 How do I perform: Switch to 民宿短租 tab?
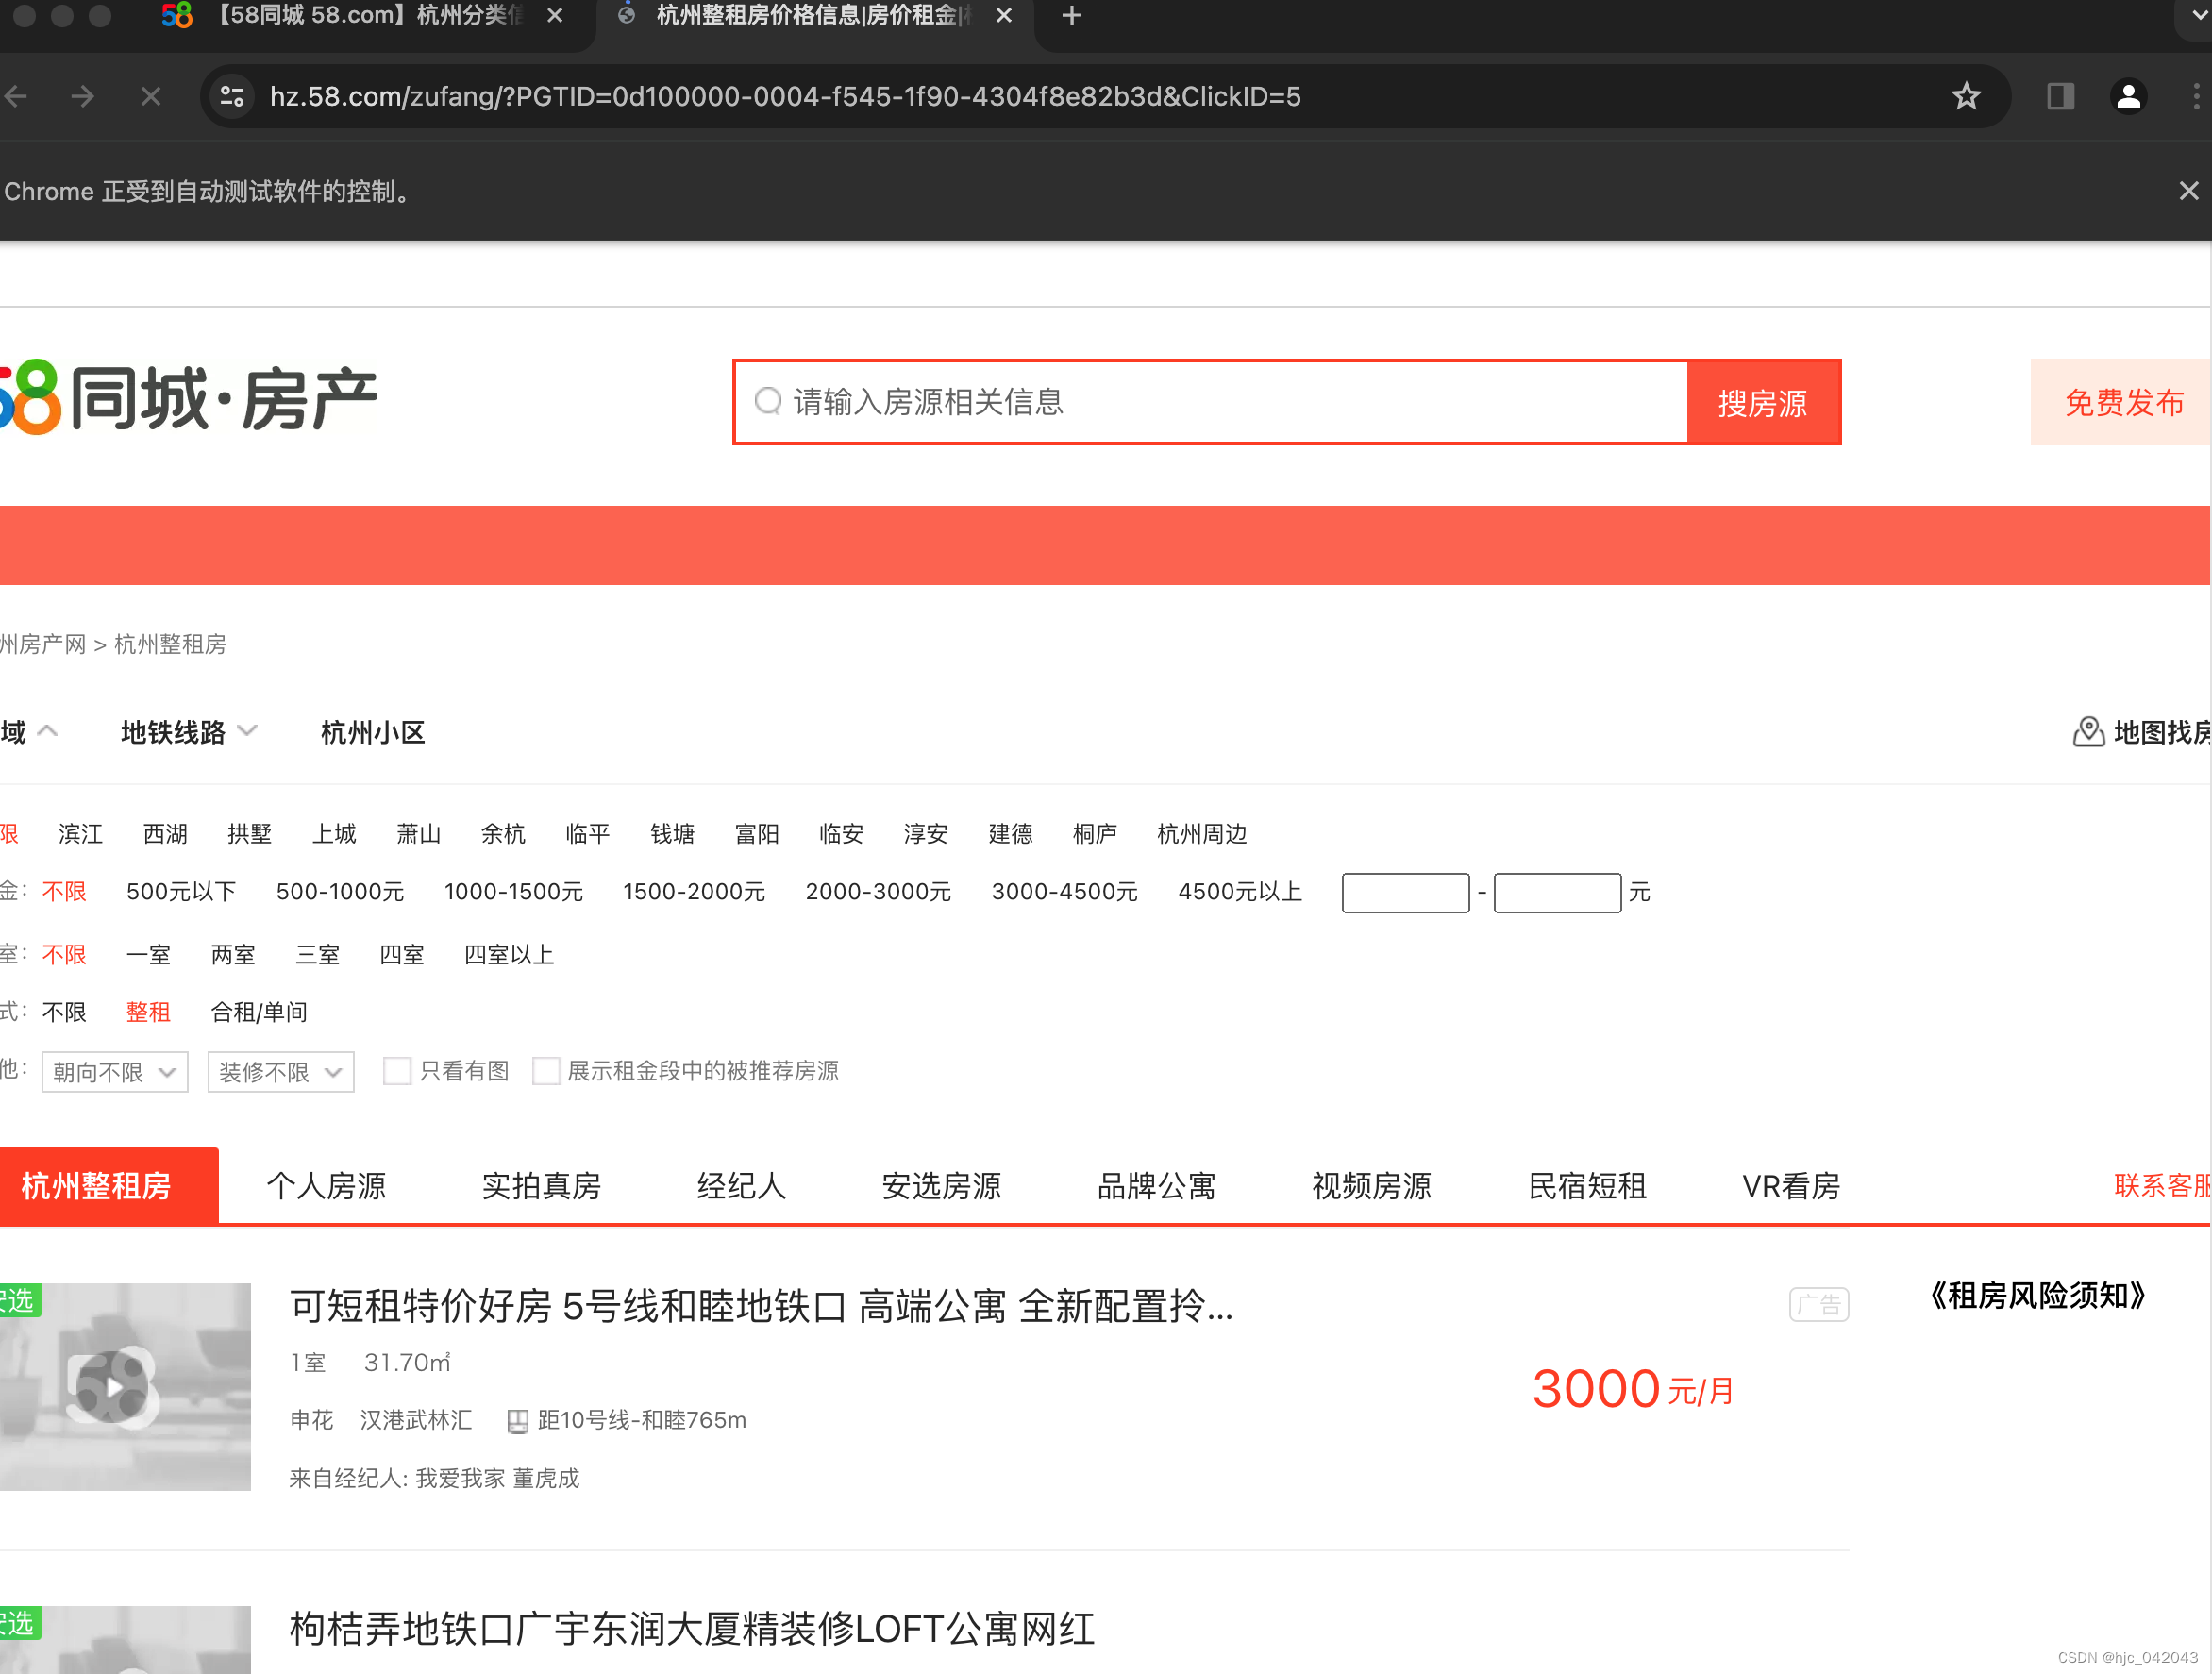pos(1587,1186)
